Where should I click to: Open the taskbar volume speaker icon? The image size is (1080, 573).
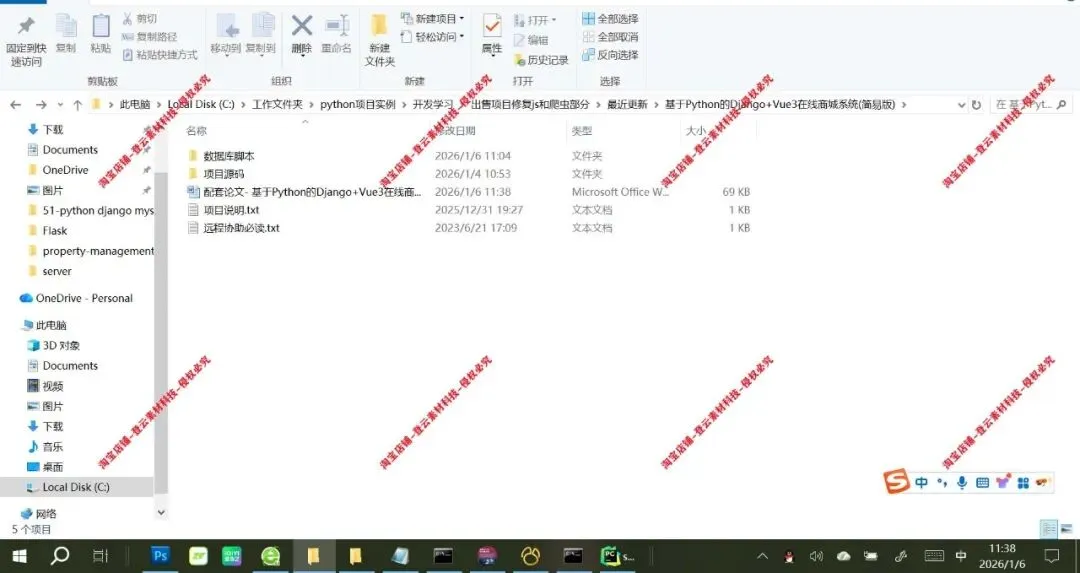coord(816,556)
